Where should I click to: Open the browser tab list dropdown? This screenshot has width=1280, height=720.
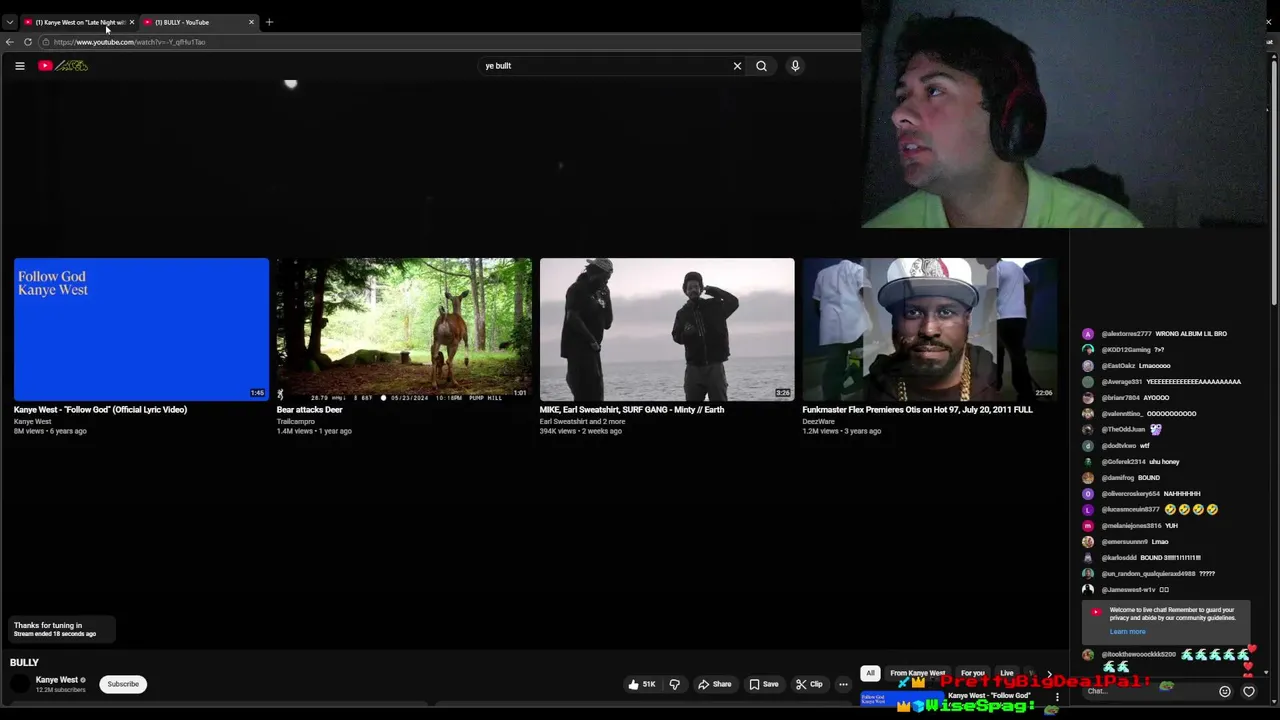[9, 22]
